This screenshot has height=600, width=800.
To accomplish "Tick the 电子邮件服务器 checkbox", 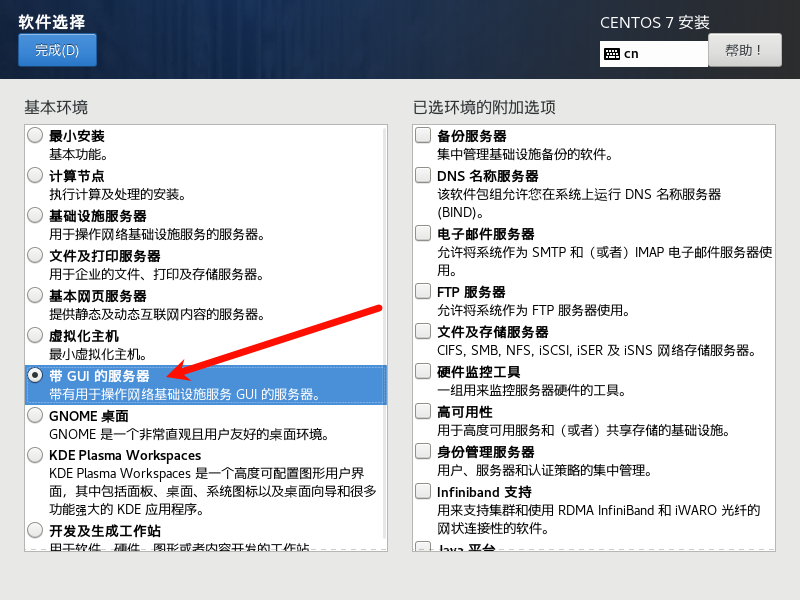I will point(423,233).
